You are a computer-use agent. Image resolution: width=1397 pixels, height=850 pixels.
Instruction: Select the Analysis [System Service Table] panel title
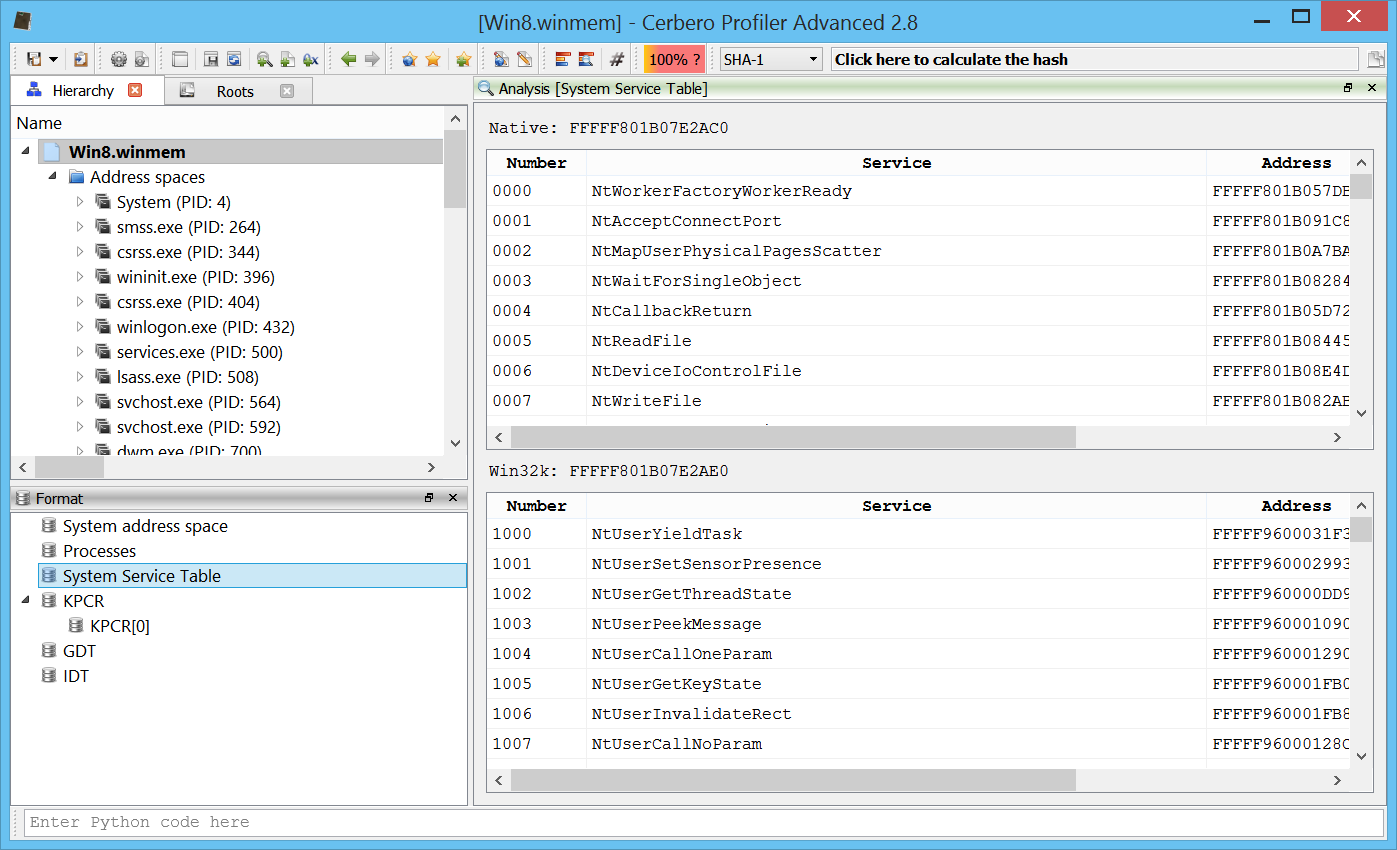603,89
